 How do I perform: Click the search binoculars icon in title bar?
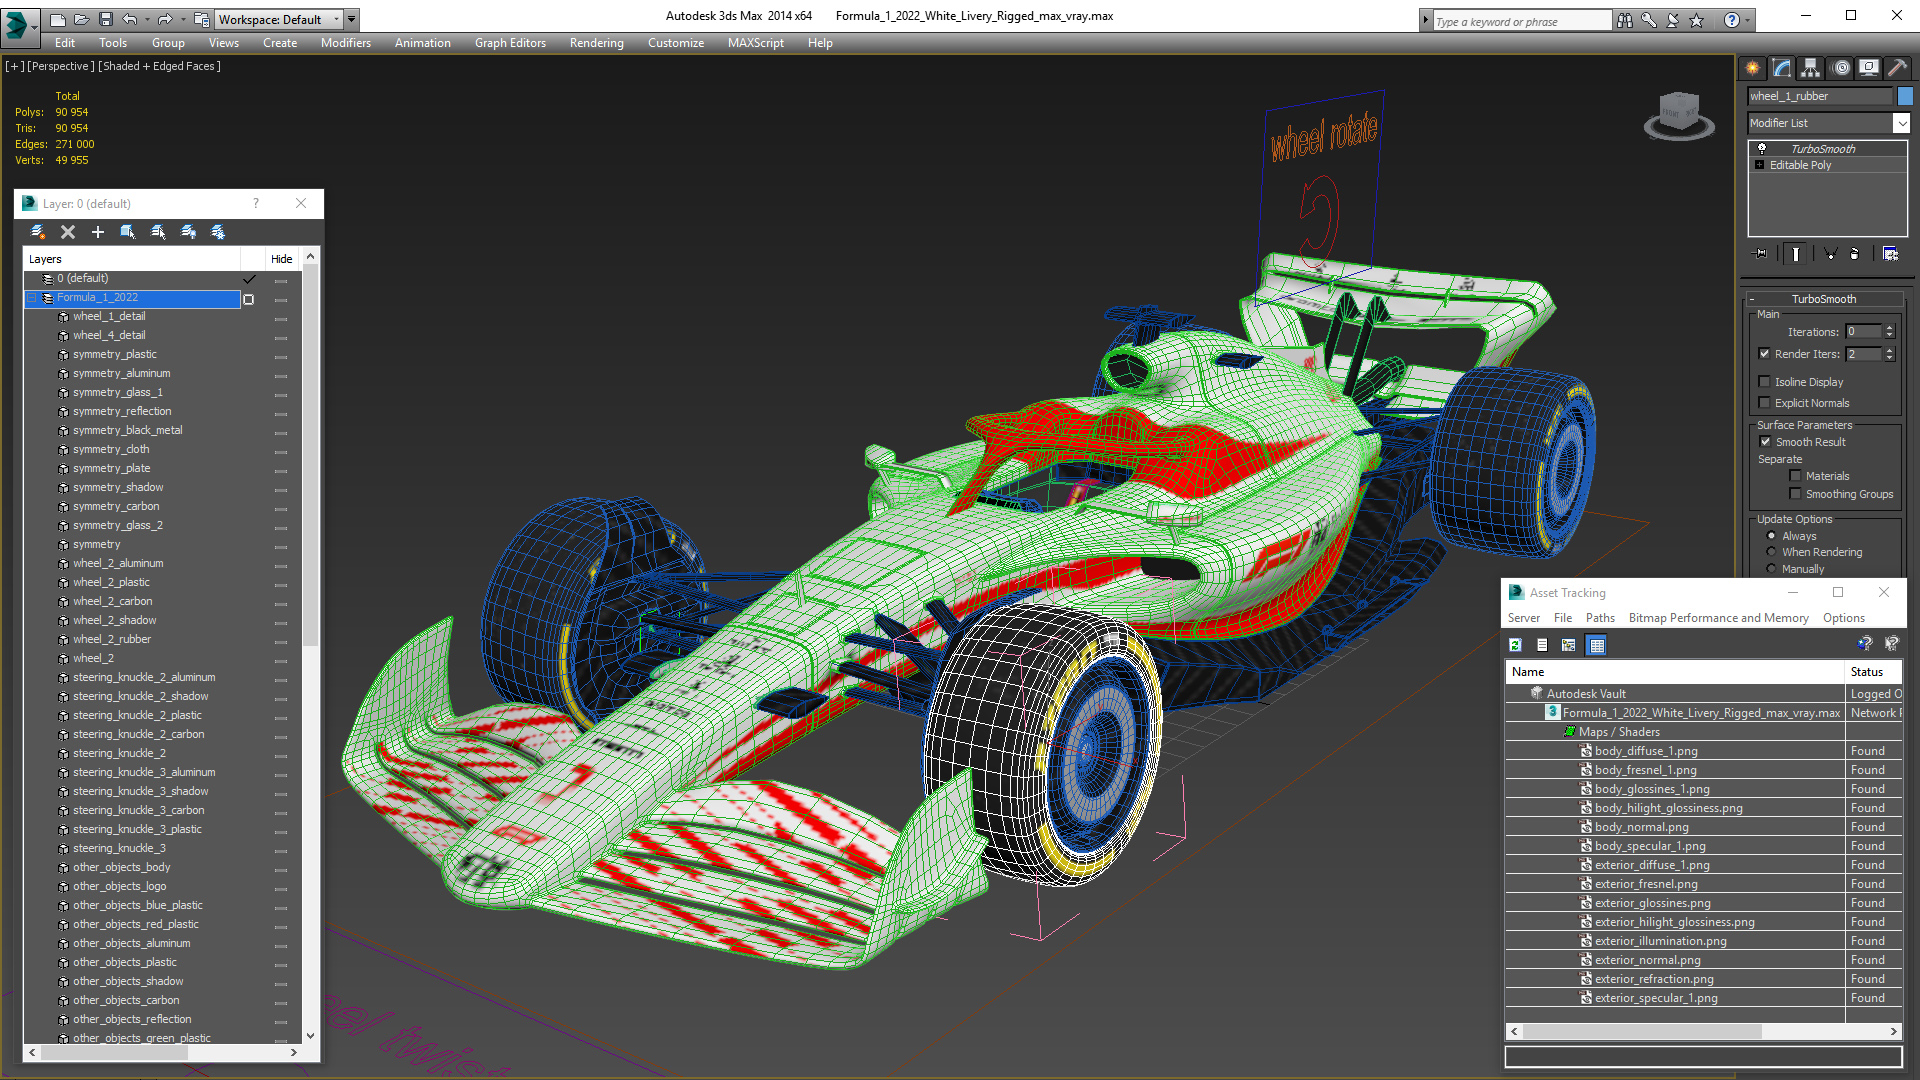point(1625,20)
